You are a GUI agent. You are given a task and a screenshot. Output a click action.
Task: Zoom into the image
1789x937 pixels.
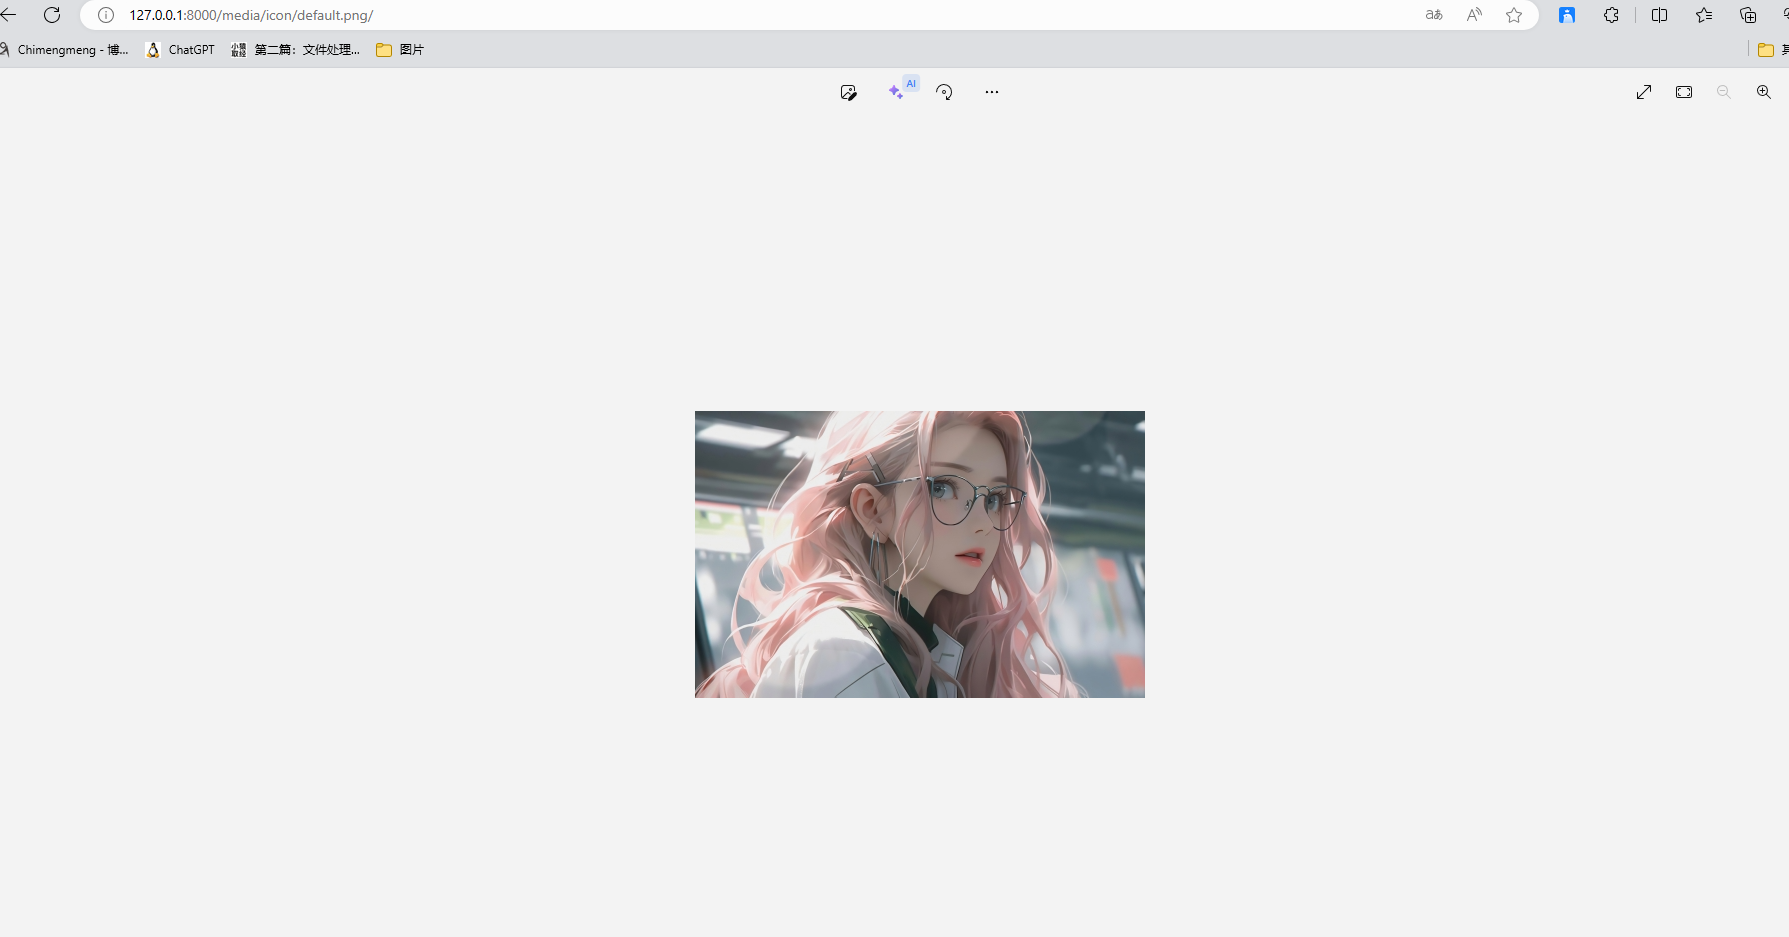pos(1764,92)
